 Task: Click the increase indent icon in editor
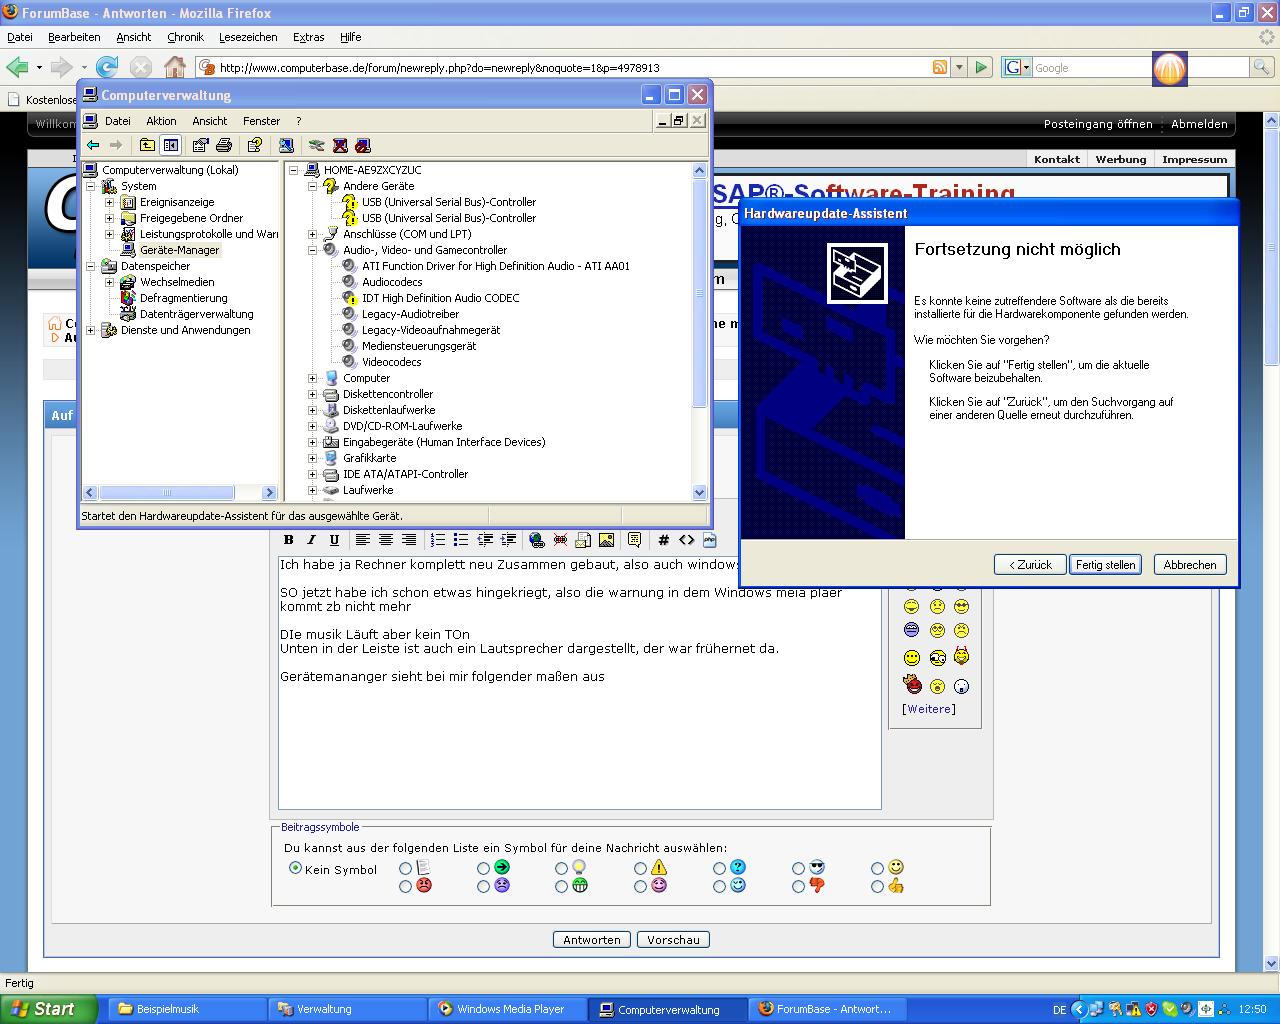click(x=508, y=540)
